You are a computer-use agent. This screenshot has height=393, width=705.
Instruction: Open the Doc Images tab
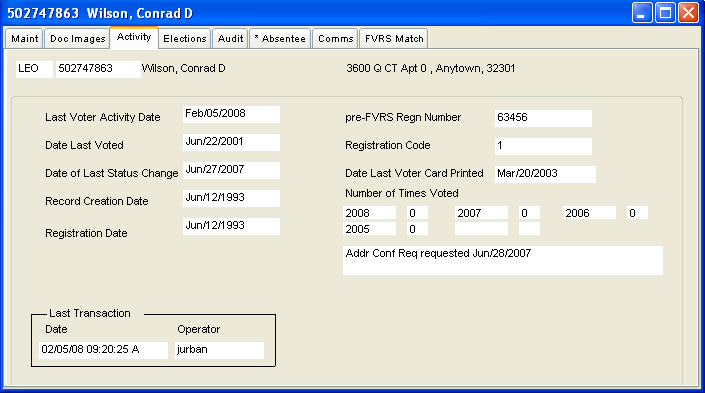(x=77, y=39)
